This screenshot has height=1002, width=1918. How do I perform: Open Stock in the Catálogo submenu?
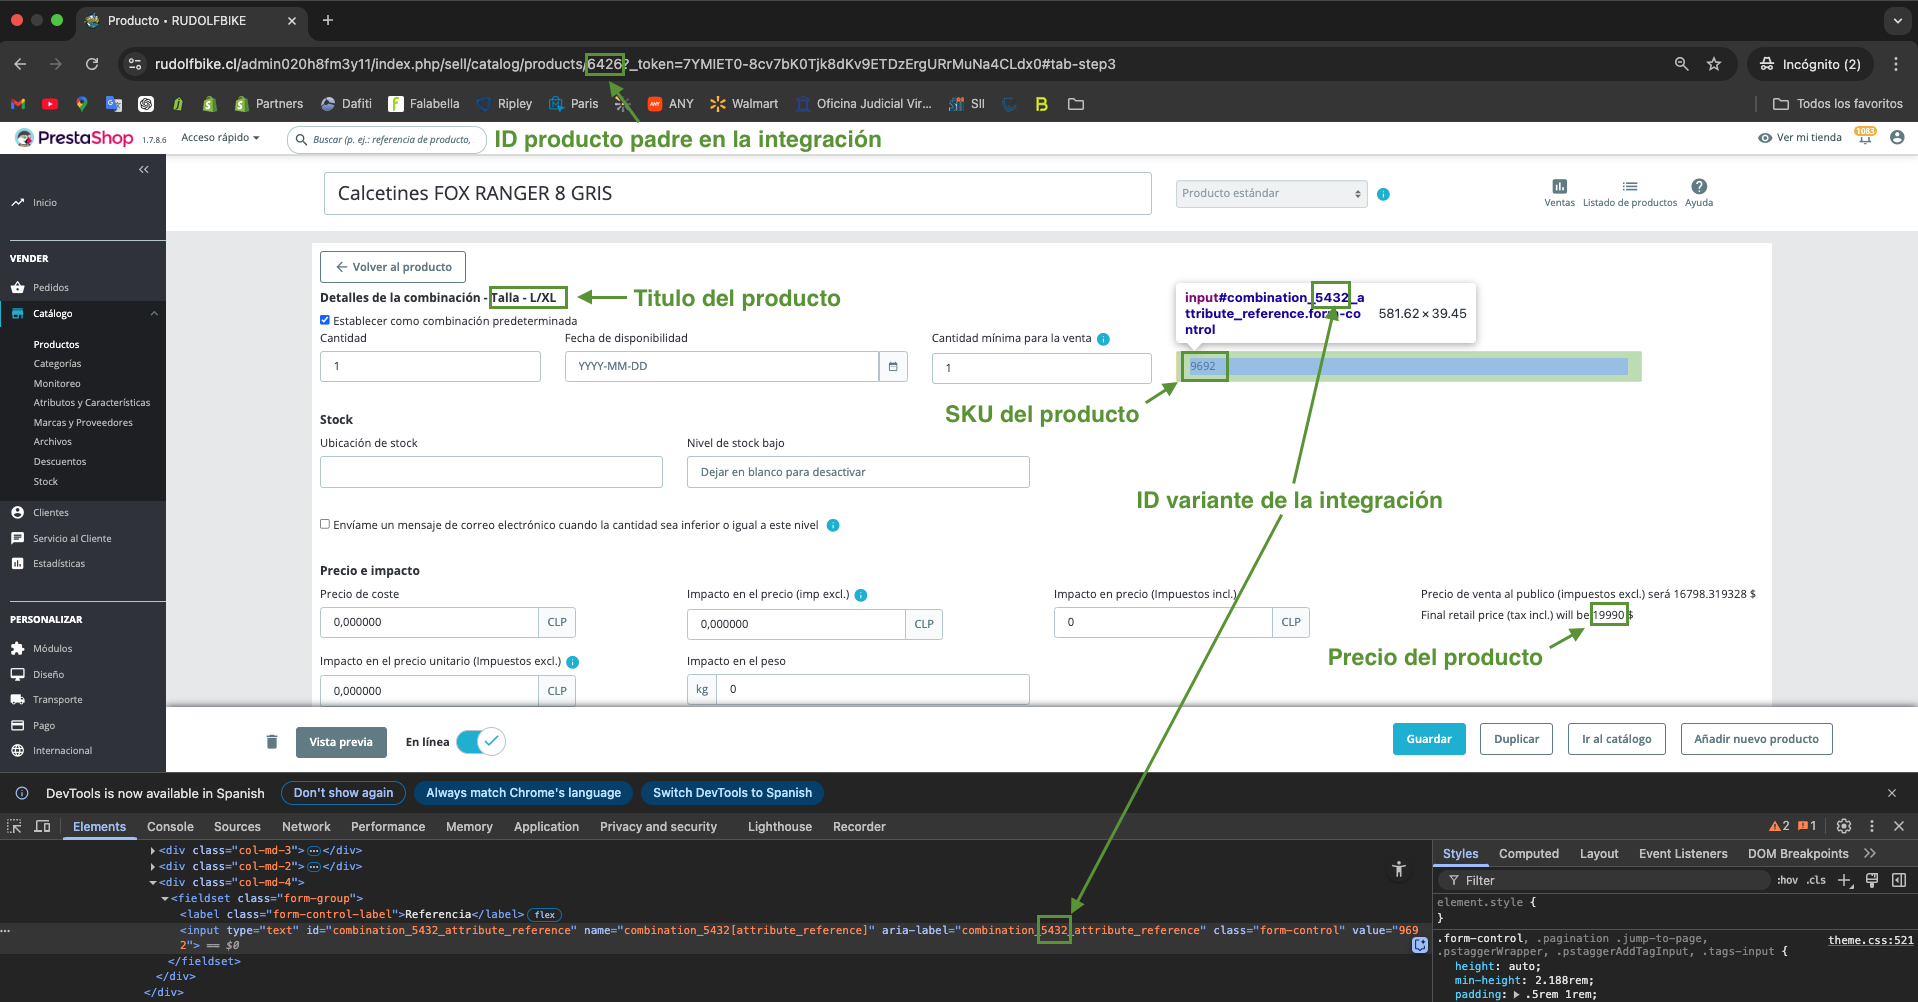46,482
